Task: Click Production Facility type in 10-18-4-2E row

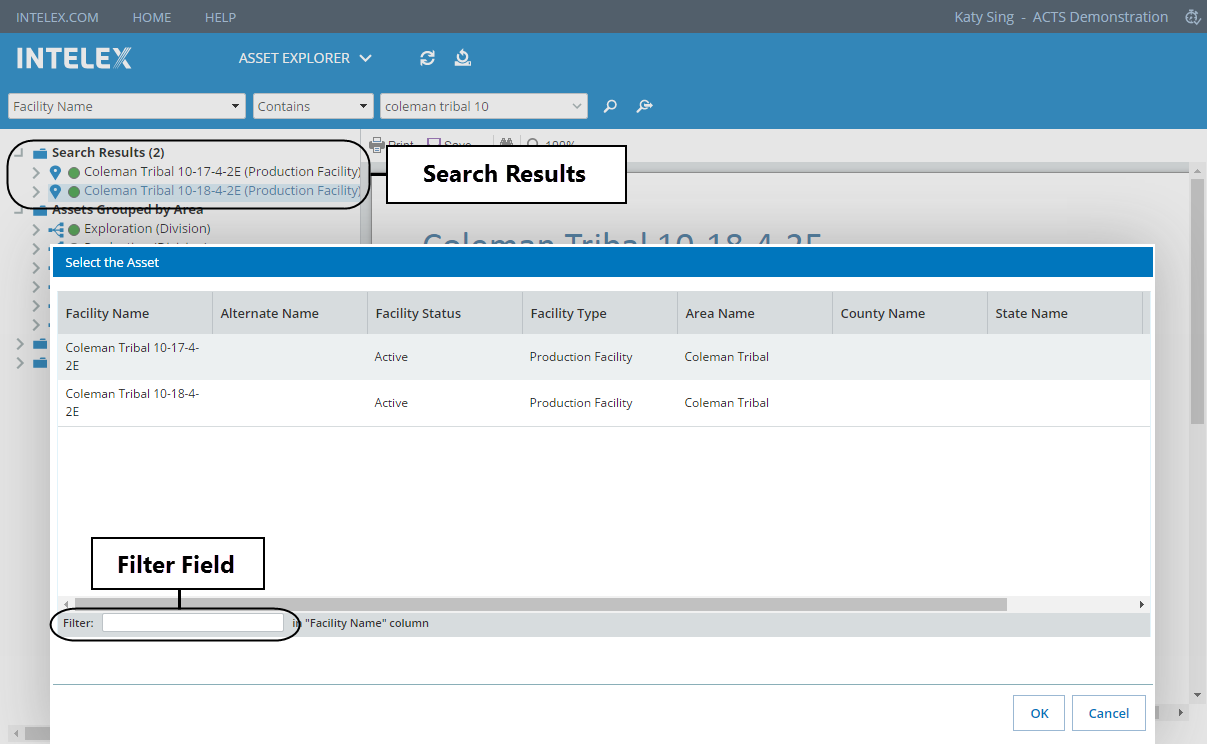Action: (581, 403)
